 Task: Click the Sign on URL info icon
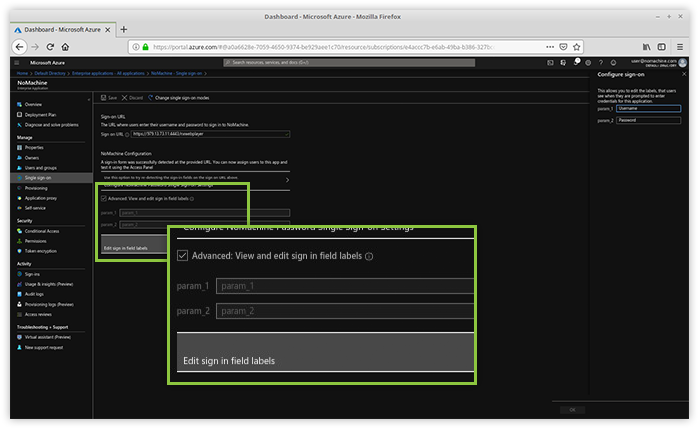[127, 134]
